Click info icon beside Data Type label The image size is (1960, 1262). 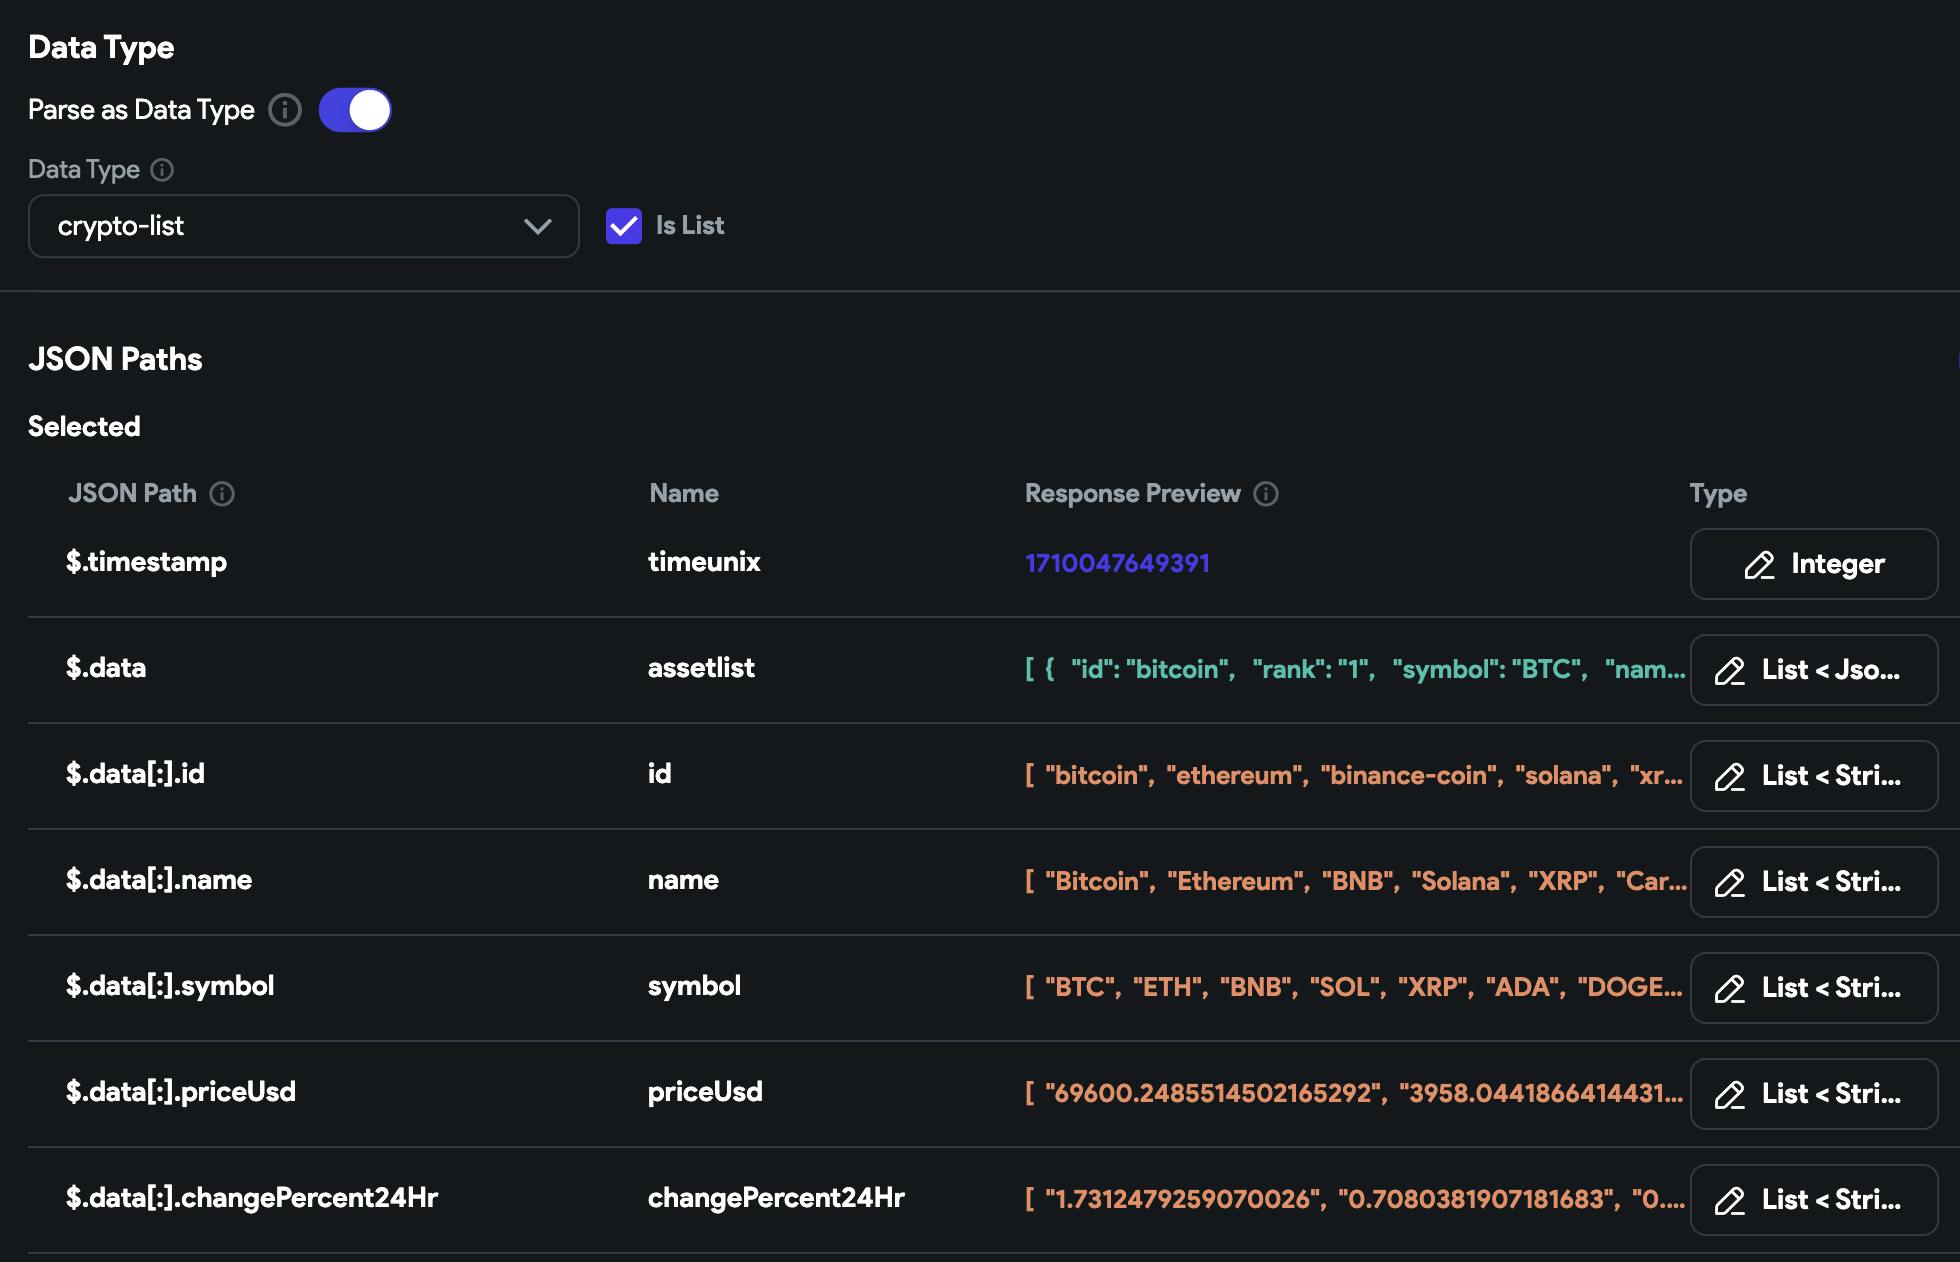162,170
